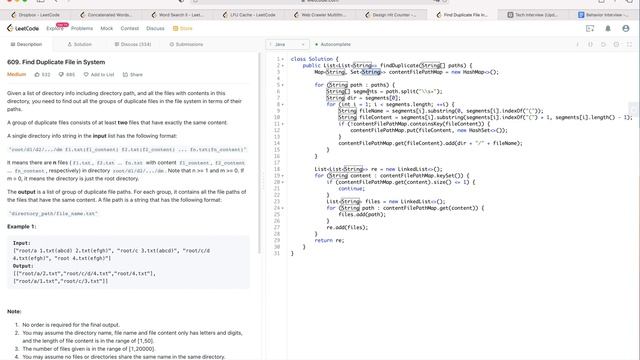Image resolution: width=640 pixels, height=360 pixels.
Task: Switch to LFU Cache browser tab
Action: (249, 15)
